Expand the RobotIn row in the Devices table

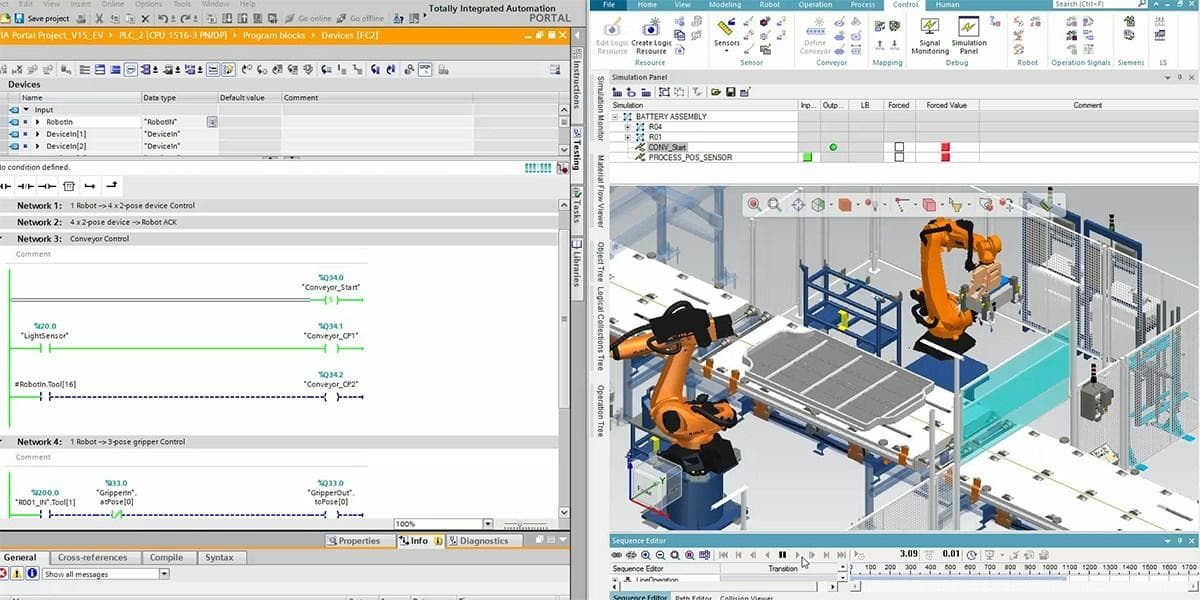click(37, 122)
